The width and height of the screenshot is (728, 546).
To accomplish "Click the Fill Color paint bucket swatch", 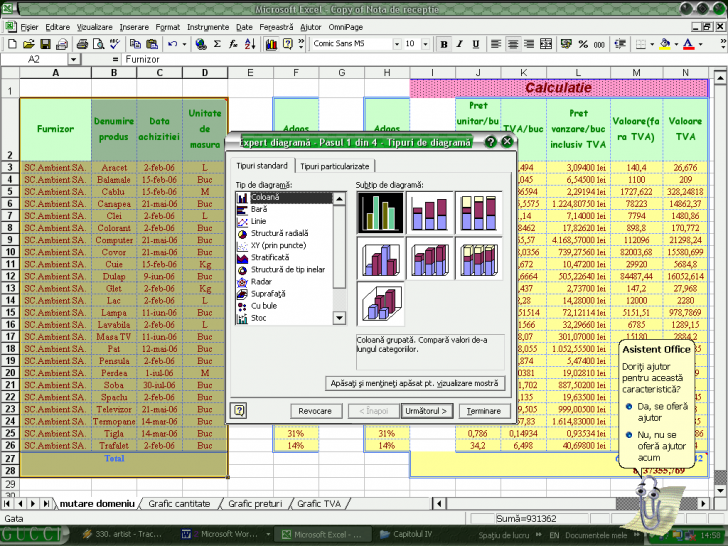I will [x=665, y=44].
